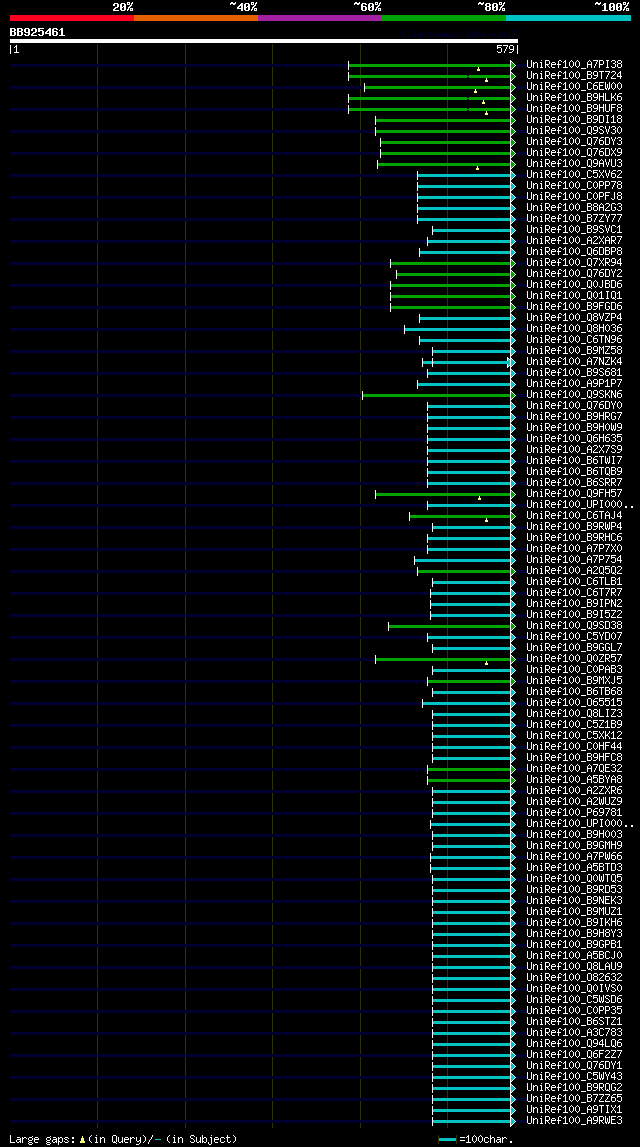Select the UniRef100_A7P754 label
The height and width of the screenshot is (1147, 640).
click(x=574, y=560)
